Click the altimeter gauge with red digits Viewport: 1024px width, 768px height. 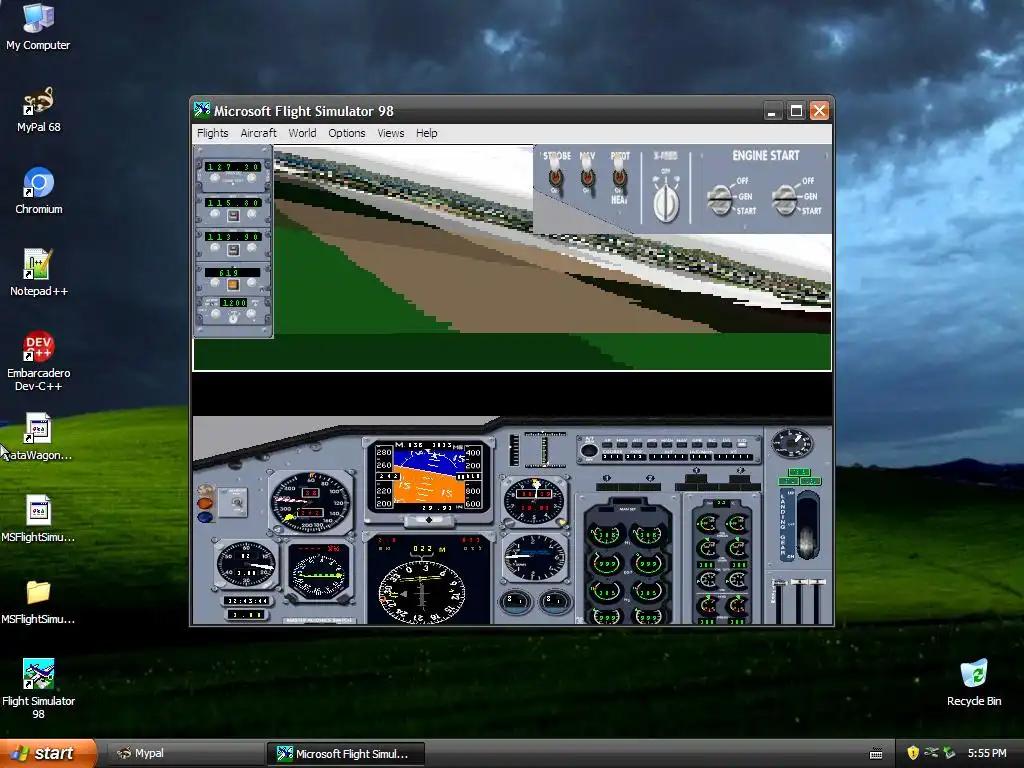[534, 500]
